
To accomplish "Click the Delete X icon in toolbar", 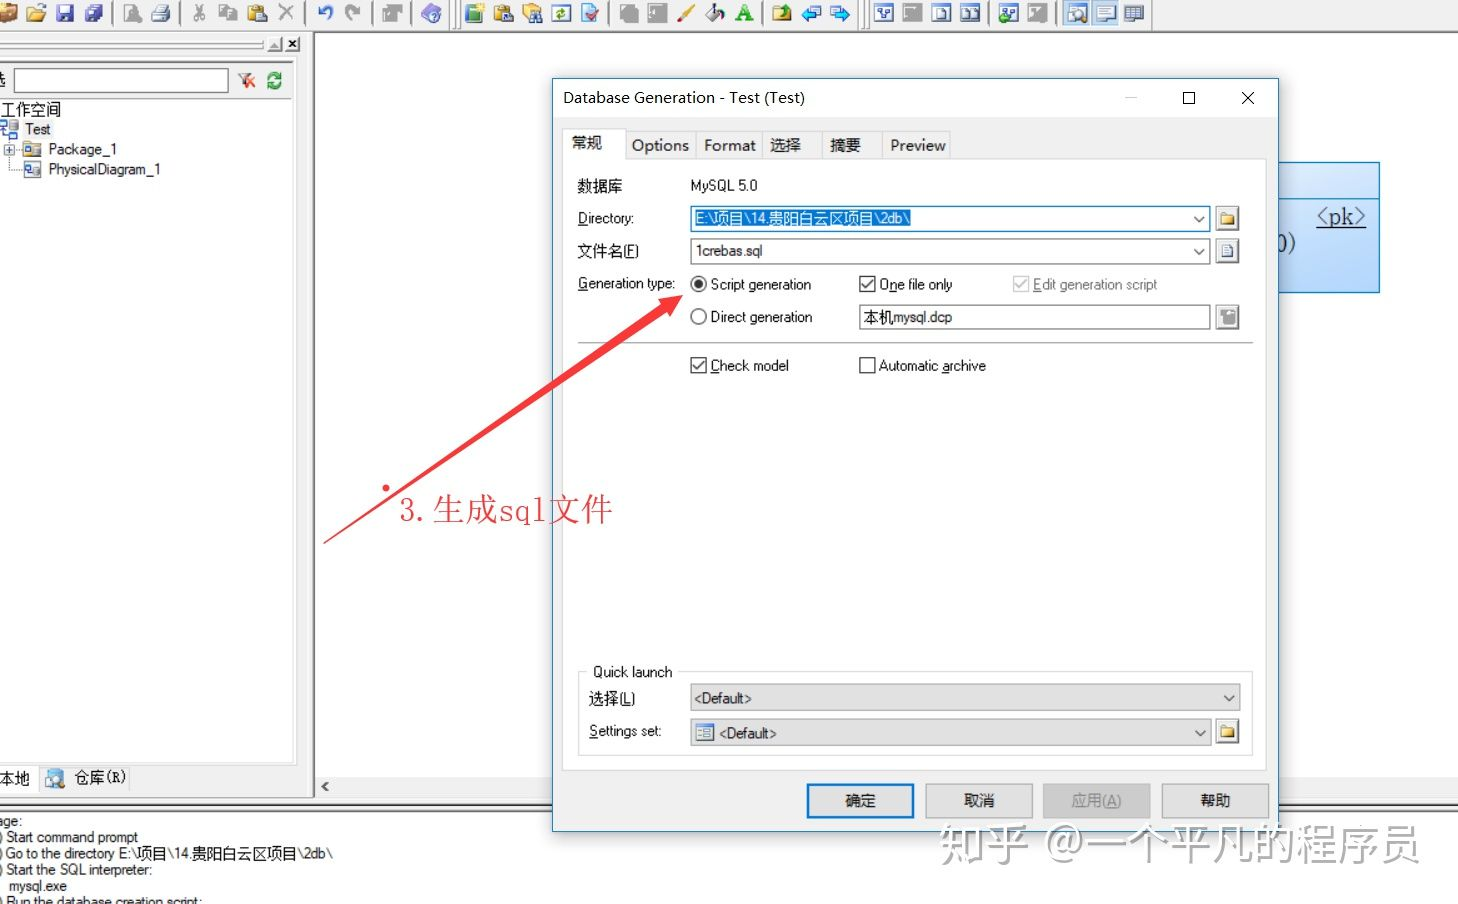I will click(x=286, y=13).
